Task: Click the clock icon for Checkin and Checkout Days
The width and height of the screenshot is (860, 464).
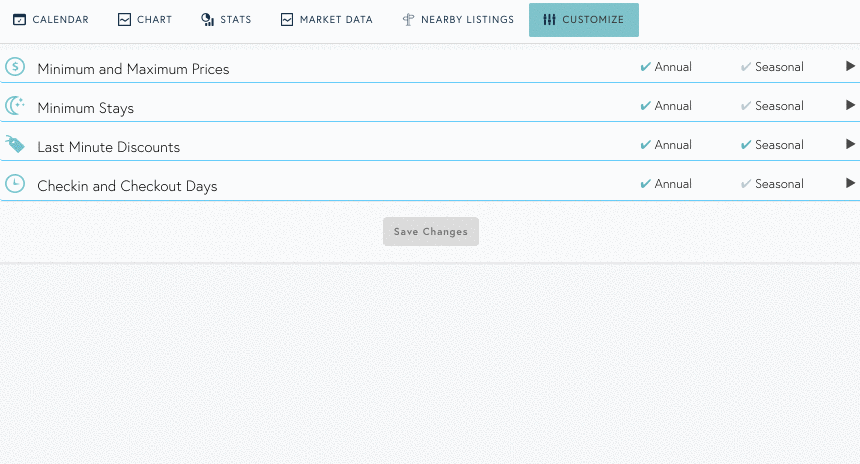Action: pos(15,183)
